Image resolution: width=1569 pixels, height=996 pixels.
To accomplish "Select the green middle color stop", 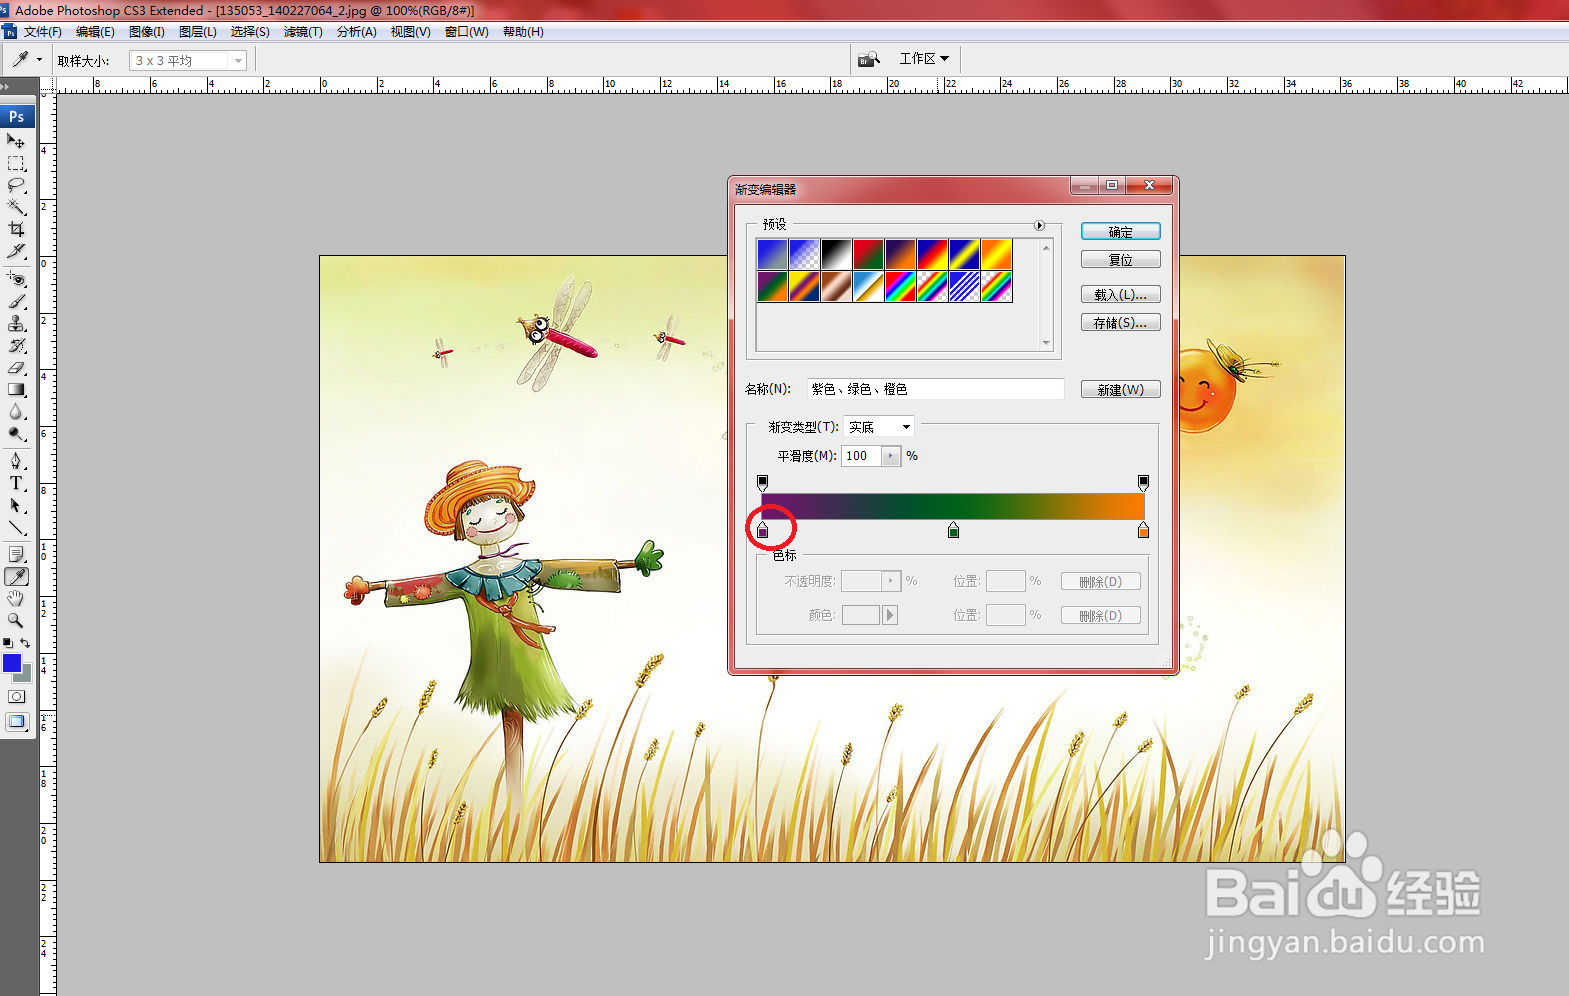I will point(953,530).
